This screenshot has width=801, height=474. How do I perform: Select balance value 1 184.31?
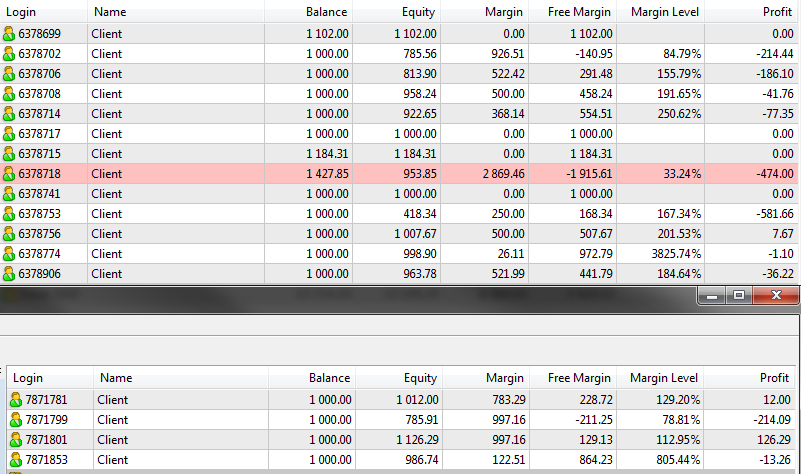pos(327,154)
